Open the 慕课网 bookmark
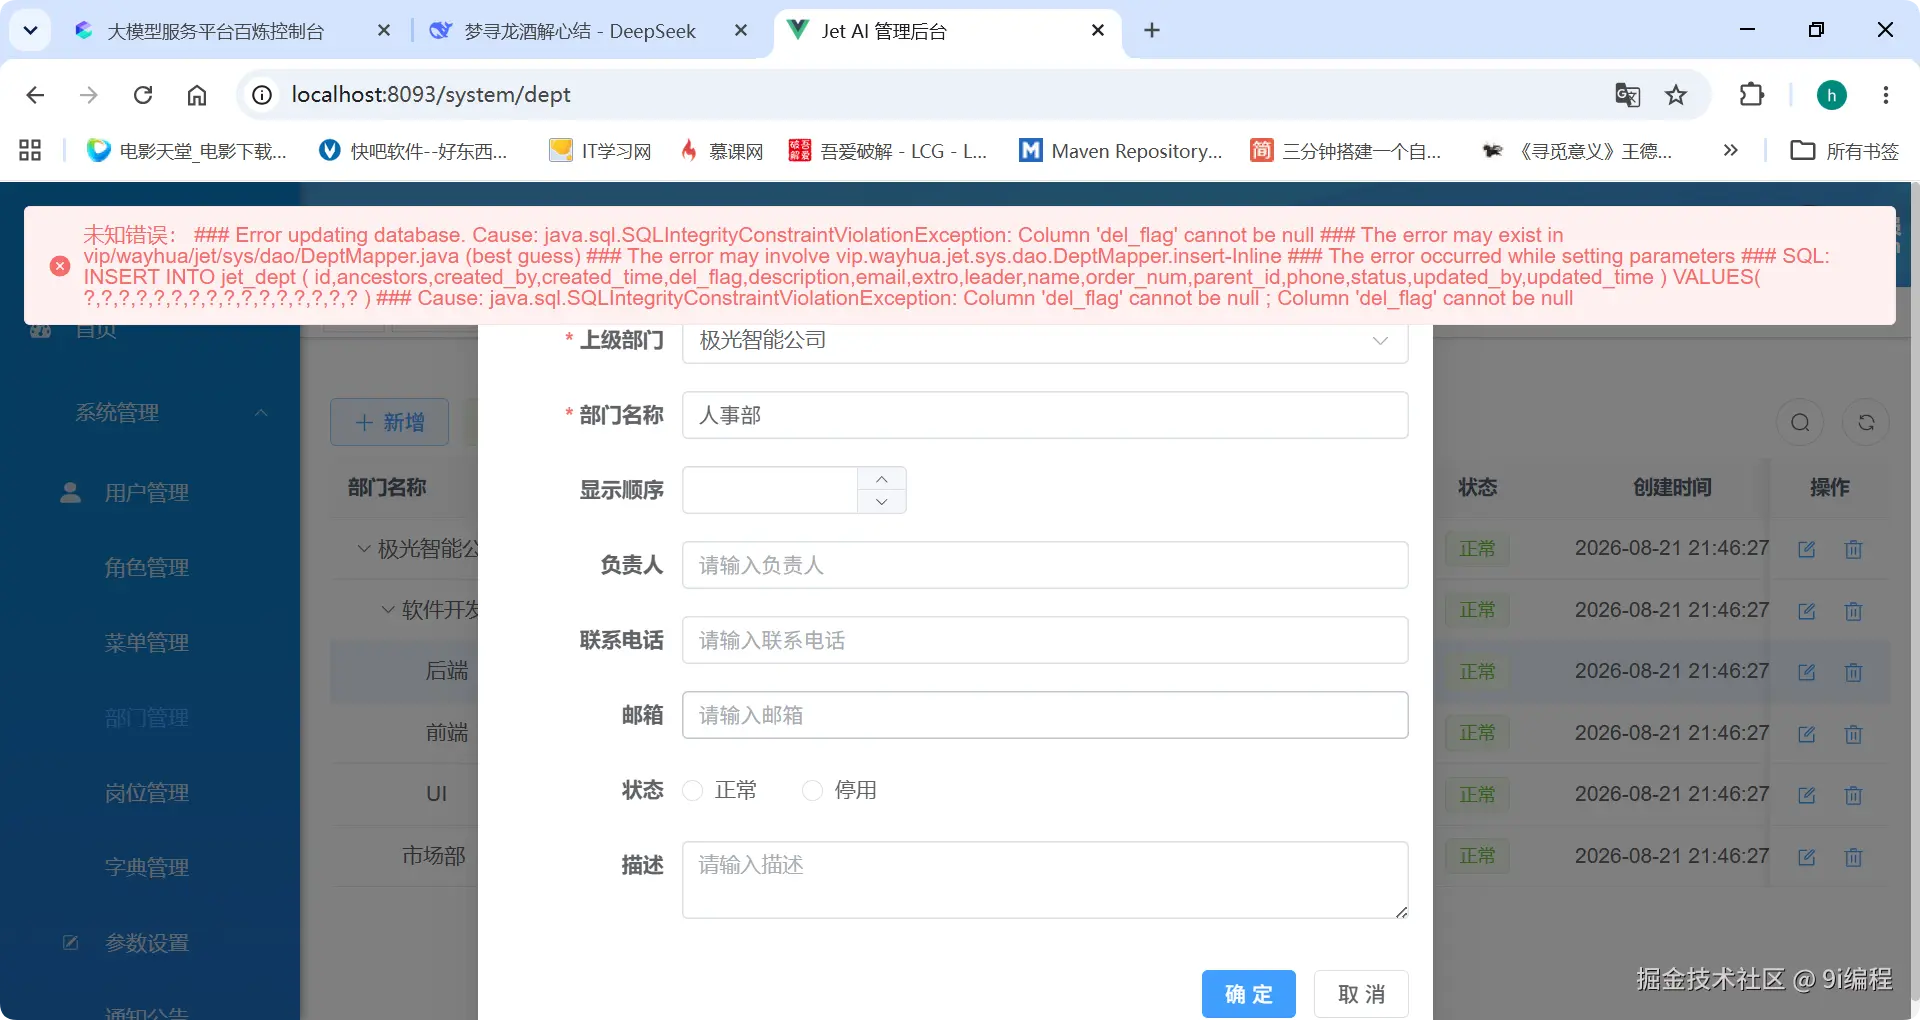 click(x=722, y=151)
